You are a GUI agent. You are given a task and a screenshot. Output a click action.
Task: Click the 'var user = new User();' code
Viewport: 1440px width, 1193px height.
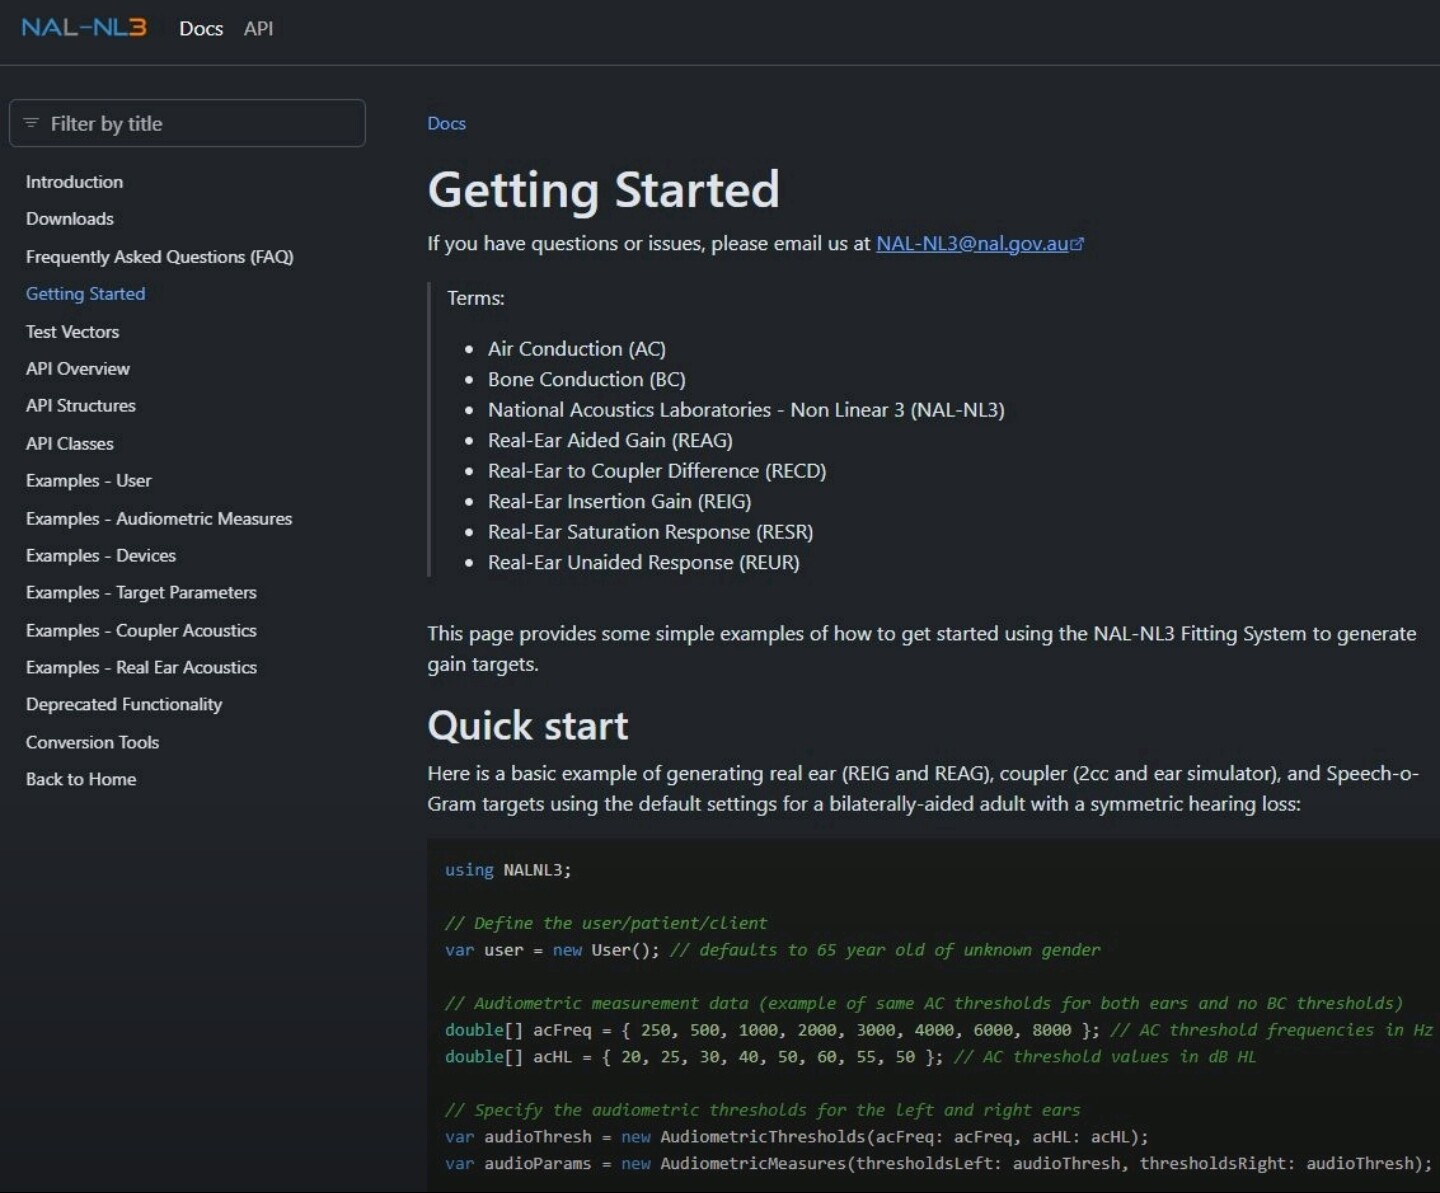[552, 950]
